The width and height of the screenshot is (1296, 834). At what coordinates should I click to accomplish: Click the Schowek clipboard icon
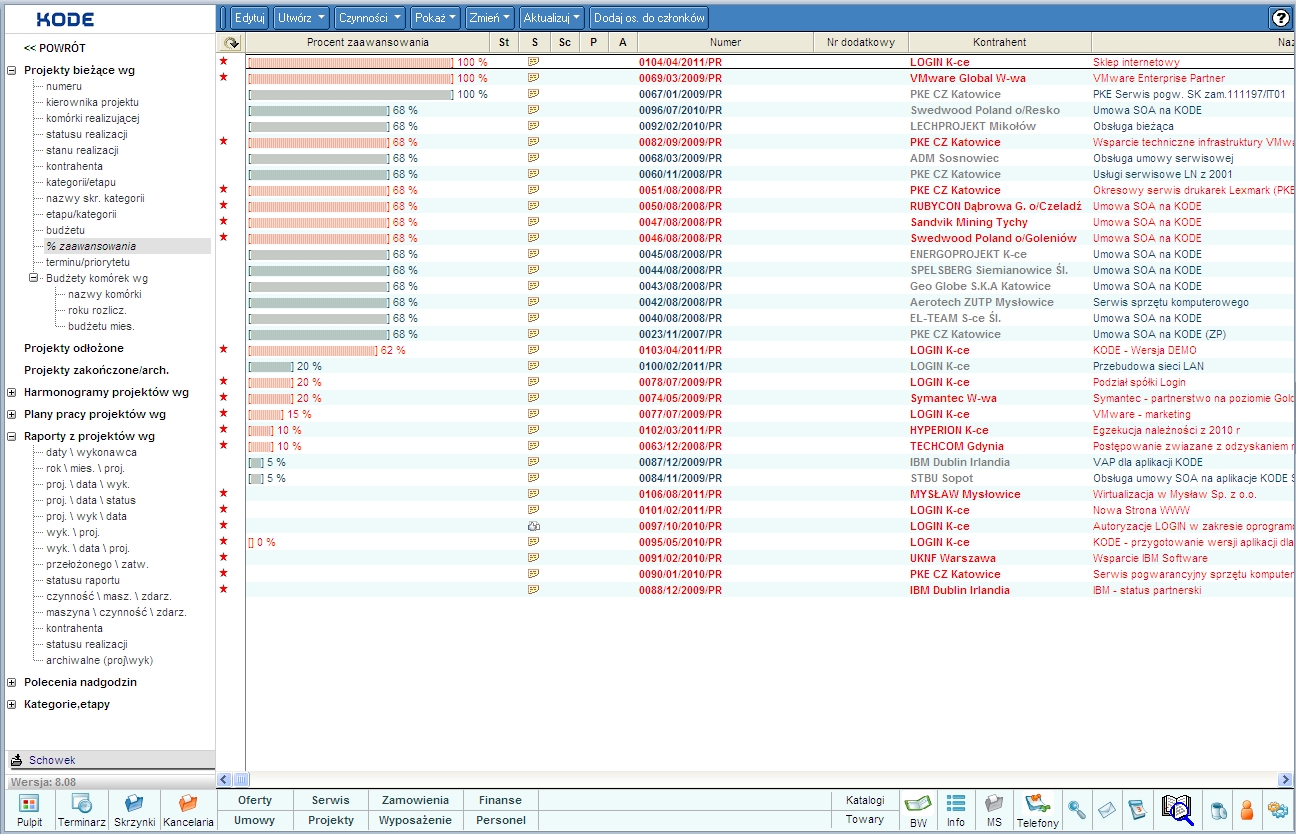[x=16, y=760]
